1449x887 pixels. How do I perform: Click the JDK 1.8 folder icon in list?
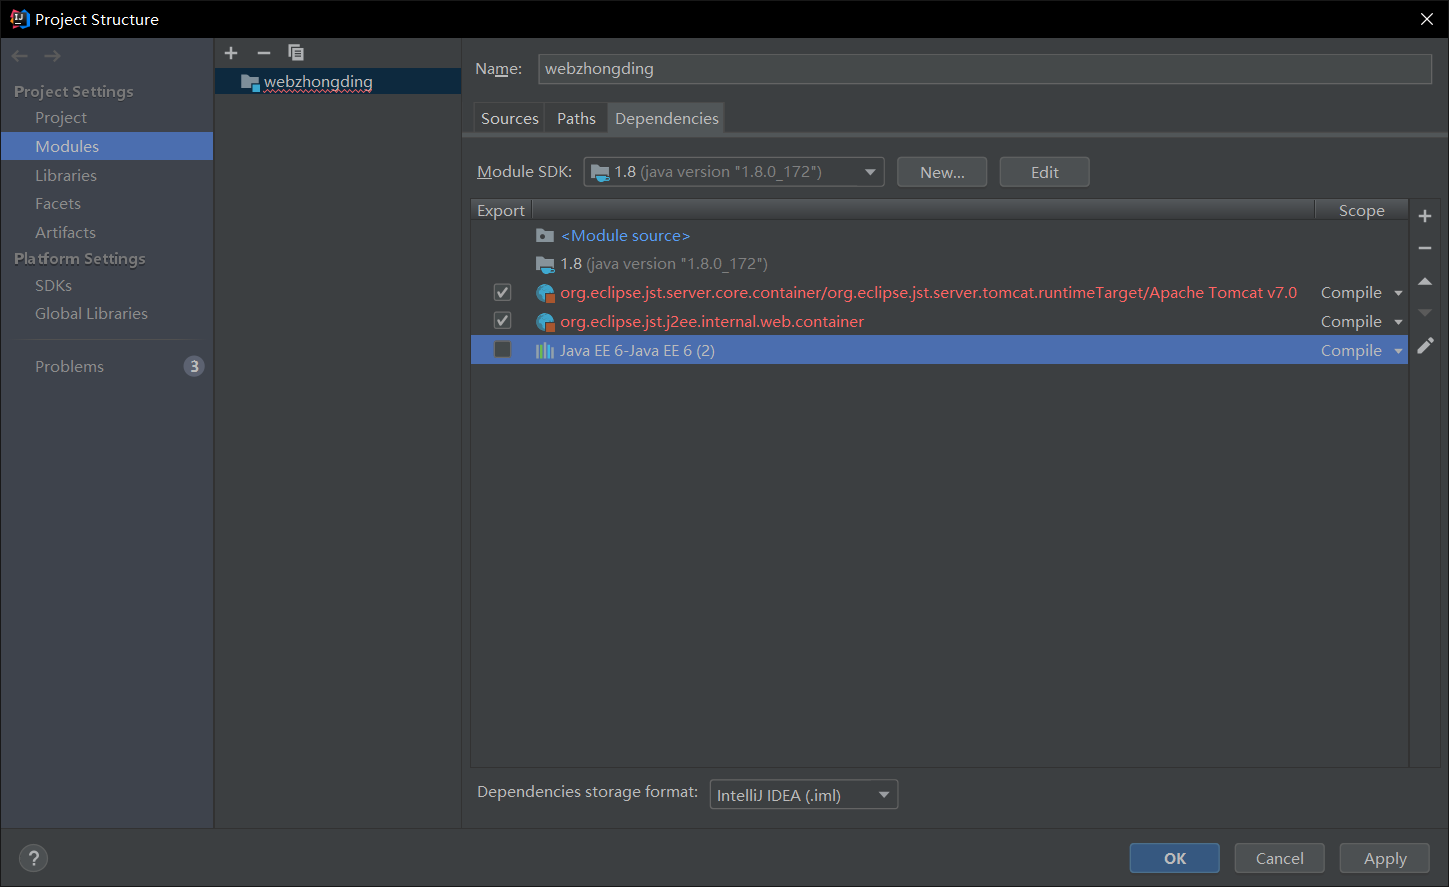point(545,264)
